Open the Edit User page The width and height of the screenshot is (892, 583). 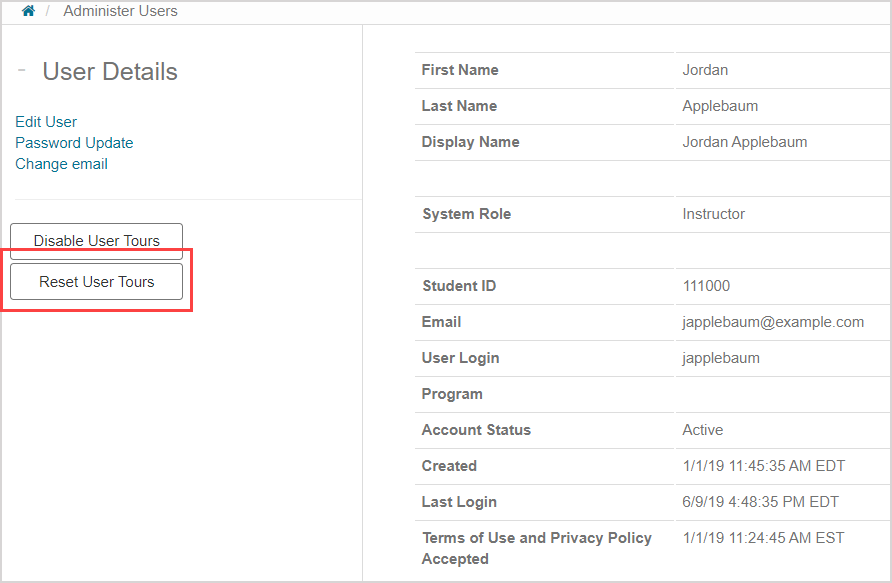click(x=45, y=121)
